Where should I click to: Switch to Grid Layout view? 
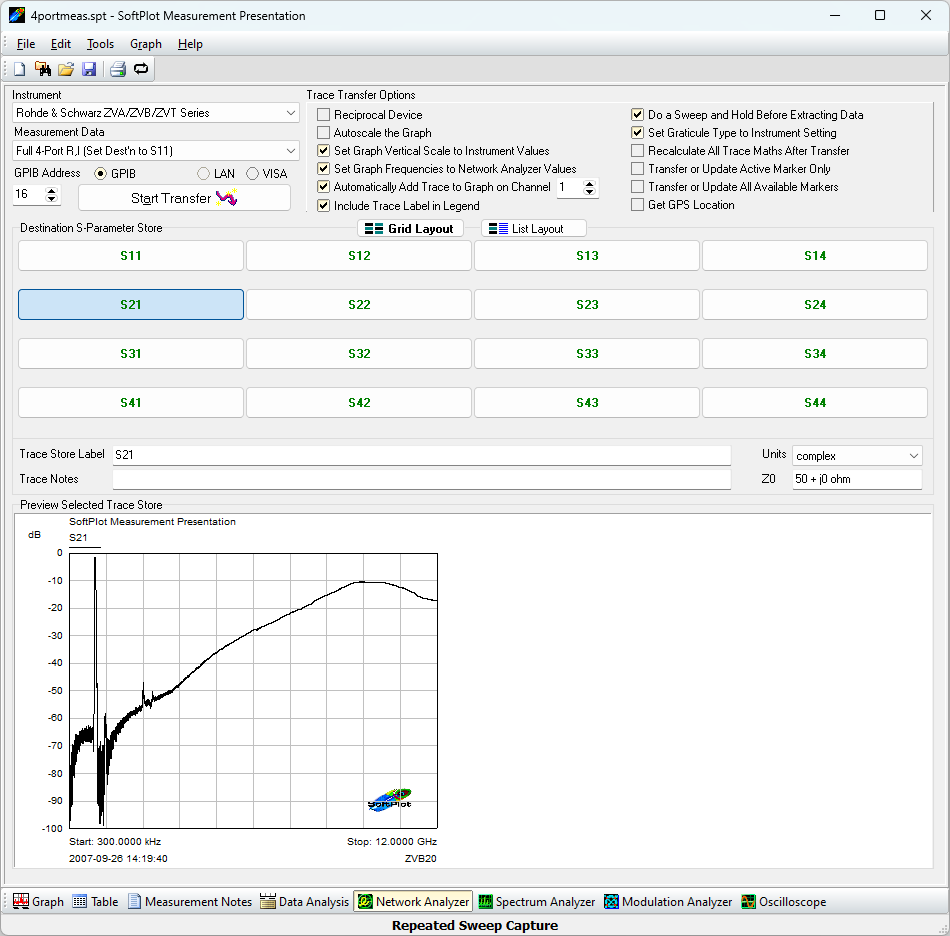pos(410,229)
